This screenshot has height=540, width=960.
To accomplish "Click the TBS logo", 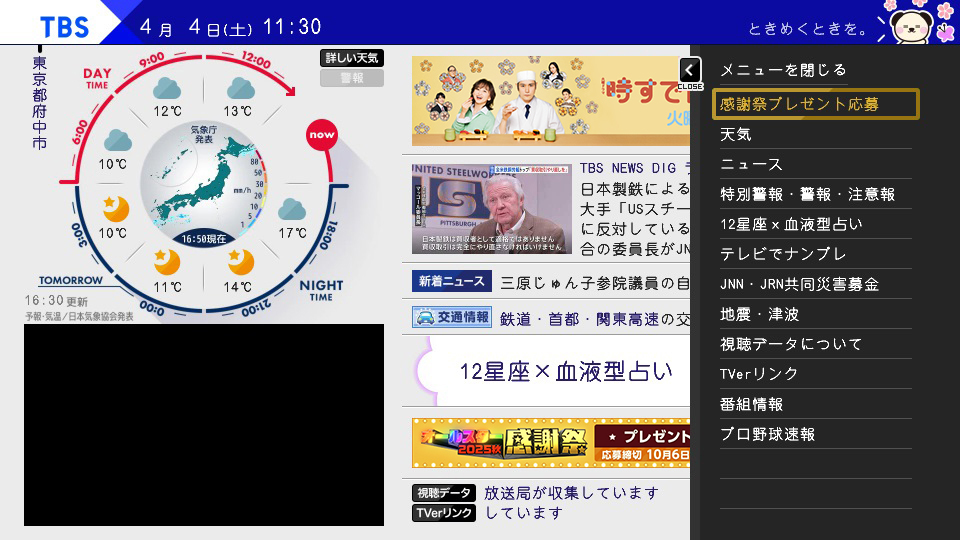I will [x=64, y=26].
